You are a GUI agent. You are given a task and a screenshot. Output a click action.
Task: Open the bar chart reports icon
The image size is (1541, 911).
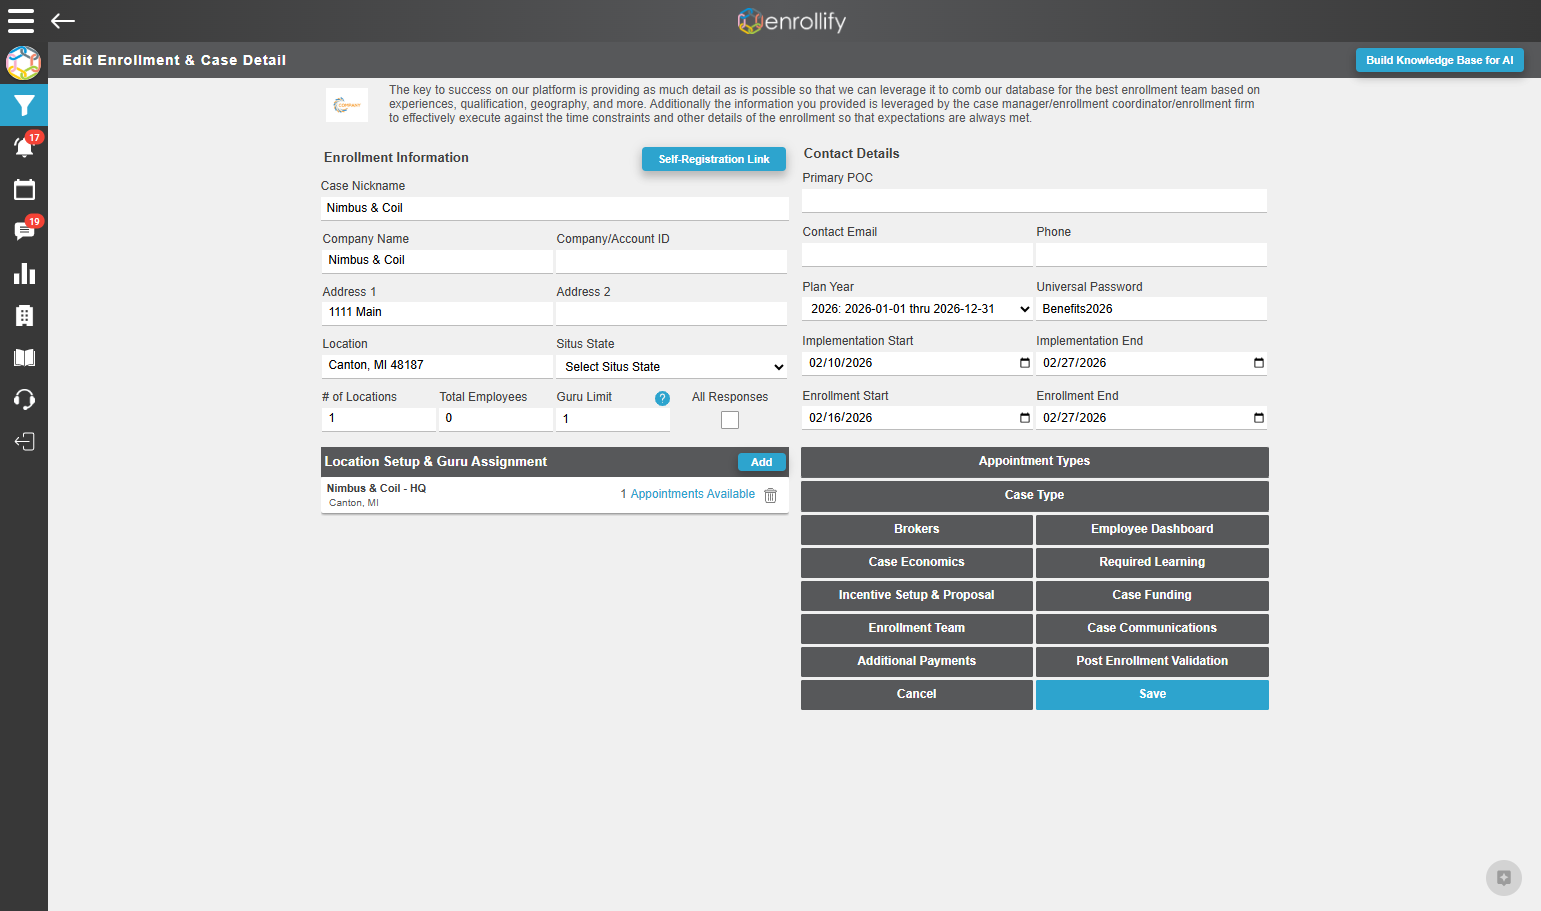pos(24,273)
